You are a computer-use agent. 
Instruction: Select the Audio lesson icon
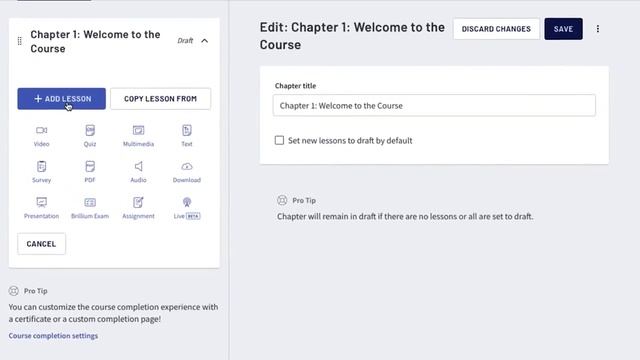pyautogui.click(x=138, y=167)
